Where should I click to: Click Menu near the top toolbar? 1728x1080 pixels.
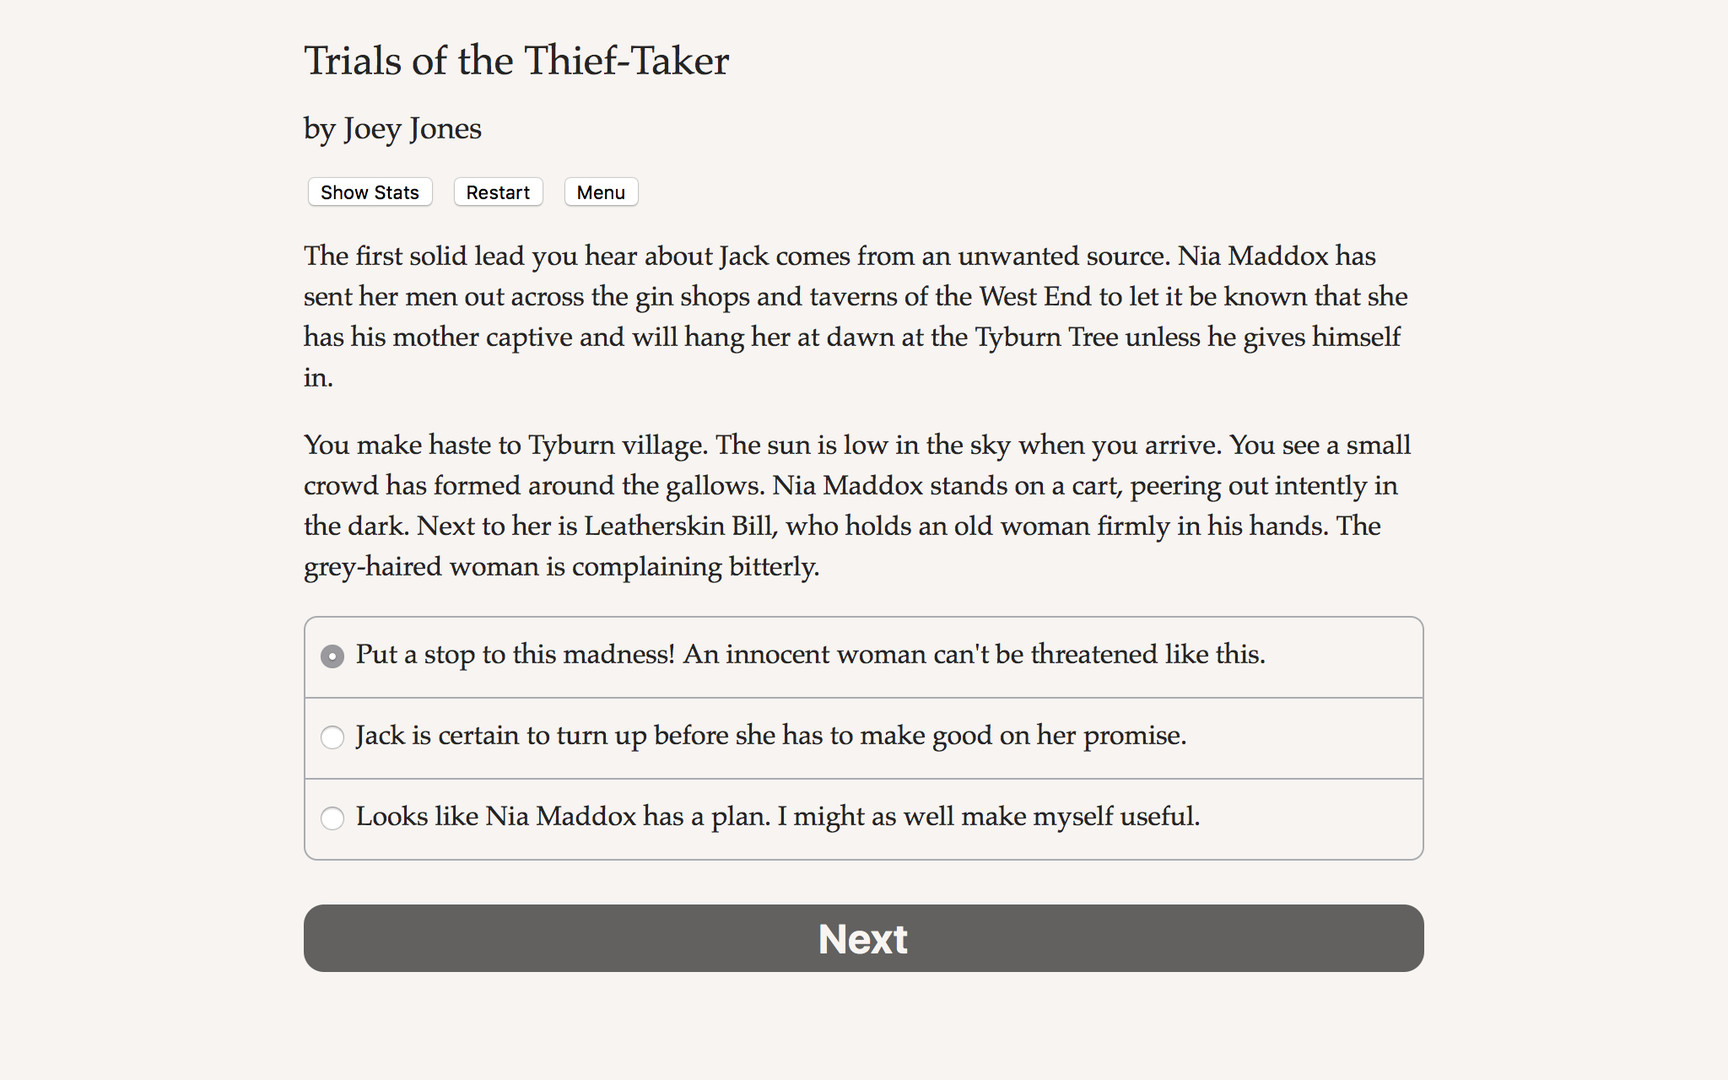click(x=601, y=192)
